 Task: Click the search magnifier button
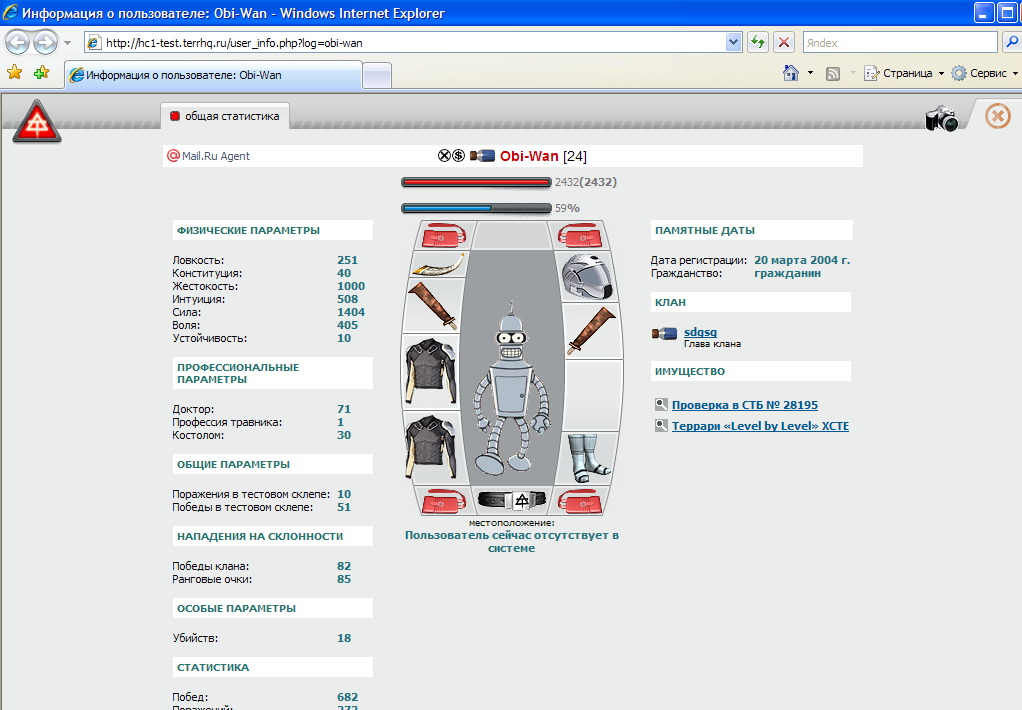click(x=1012, y=42)
